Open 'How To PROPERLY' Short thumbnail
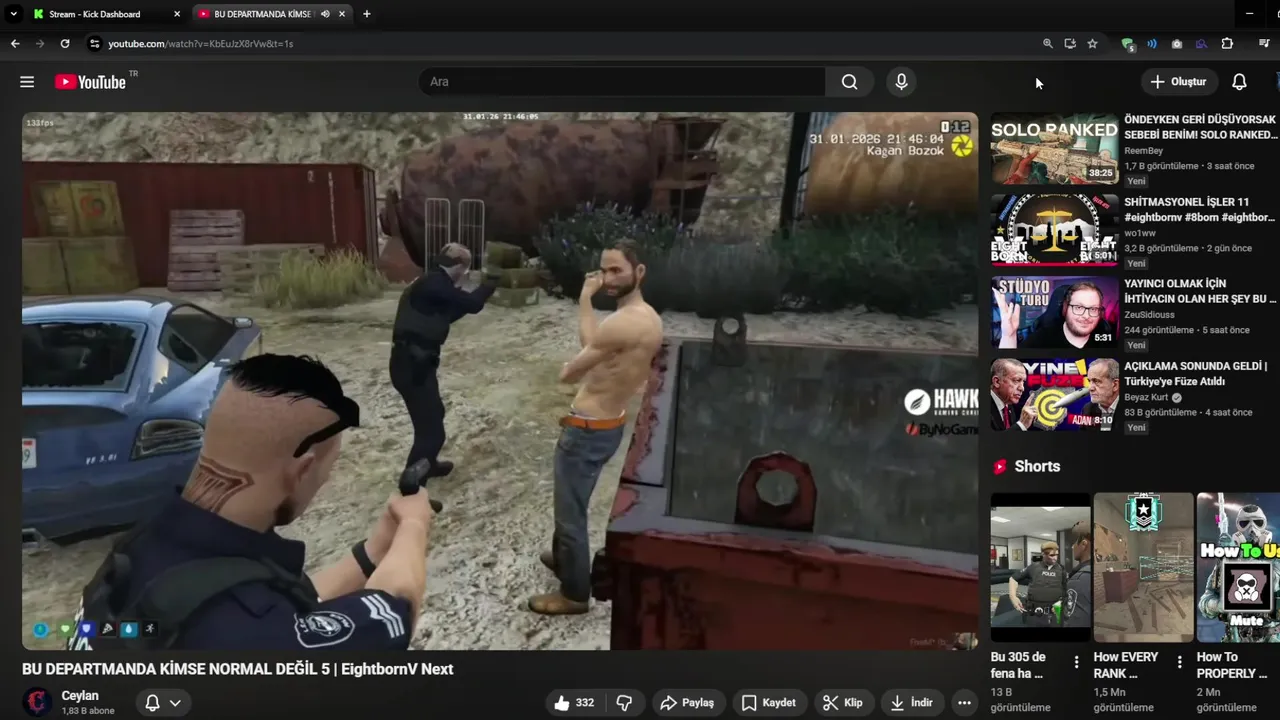The width and height of the screenshot is (1280, 720). click(1238, 567)
